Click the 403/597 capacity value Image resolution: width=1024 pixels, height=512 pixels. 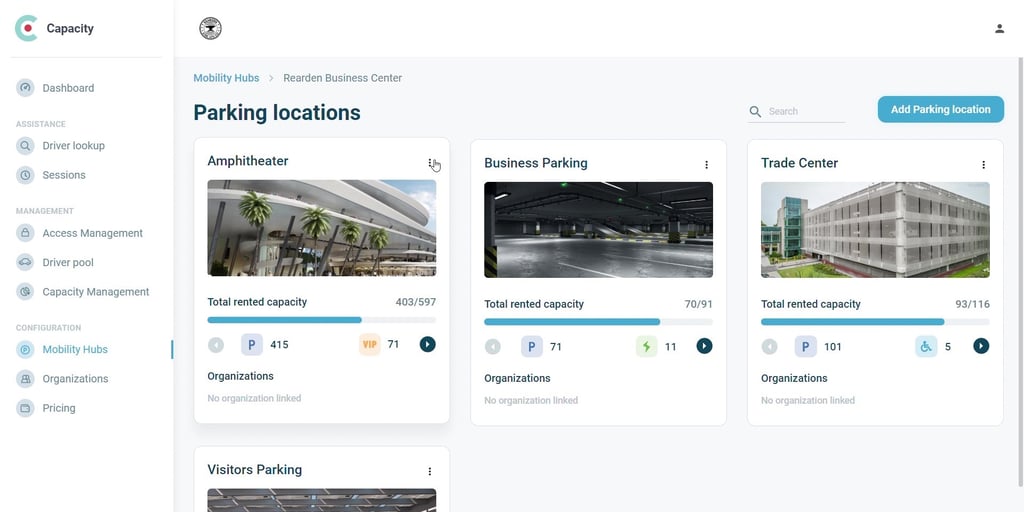(x=415, y=302)
